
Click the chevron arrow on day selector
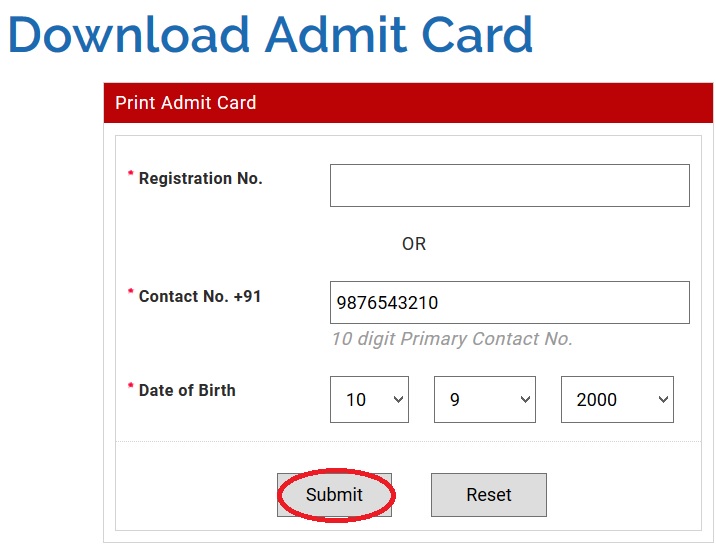click(398, 400)
